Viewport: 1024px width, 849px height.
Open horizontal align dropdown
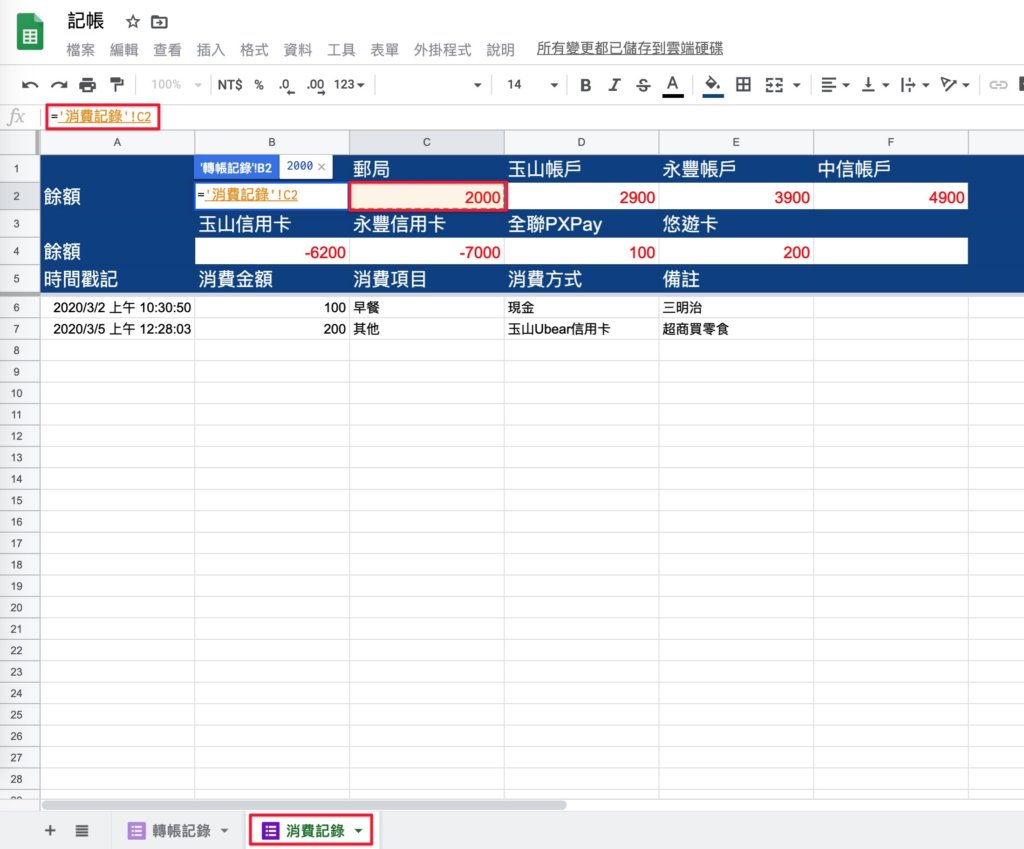(835, 85)
